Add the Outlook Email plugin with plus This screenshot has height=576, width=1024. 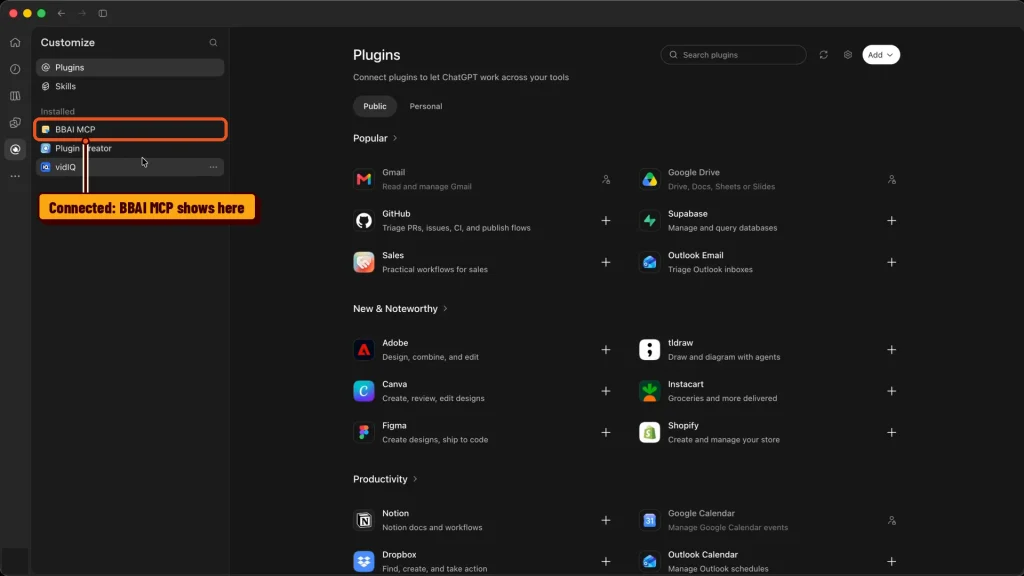pos(891,263)
